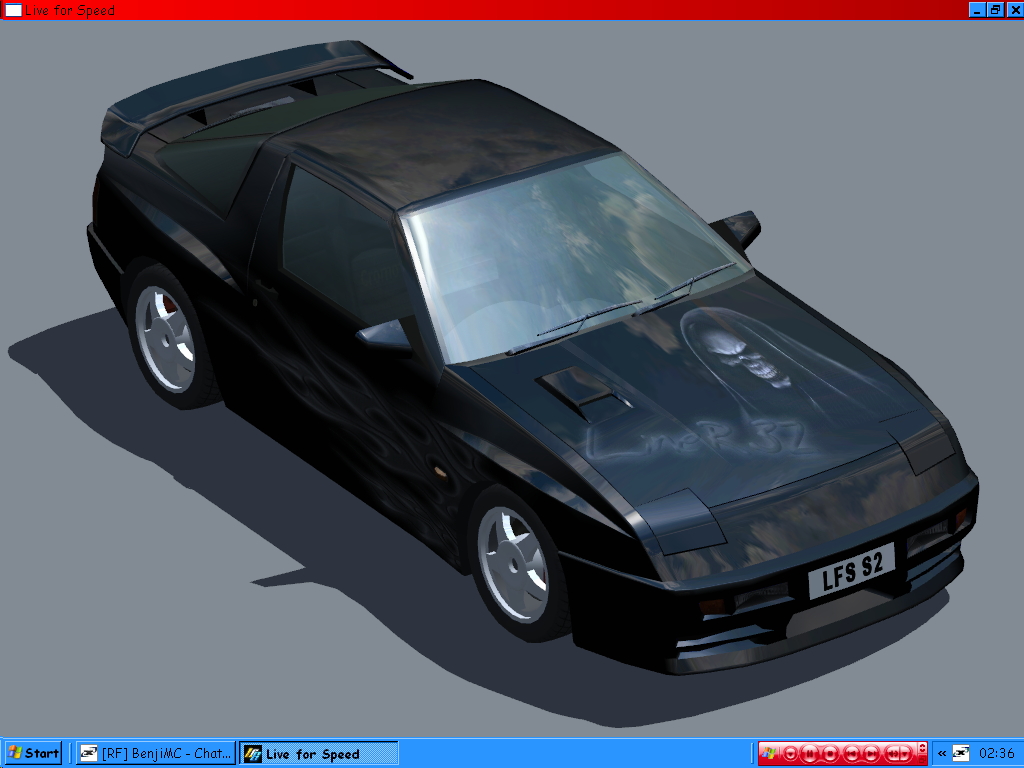
Task: Select the Live for Speed taskbar button
Action: [x=319, y=753]
